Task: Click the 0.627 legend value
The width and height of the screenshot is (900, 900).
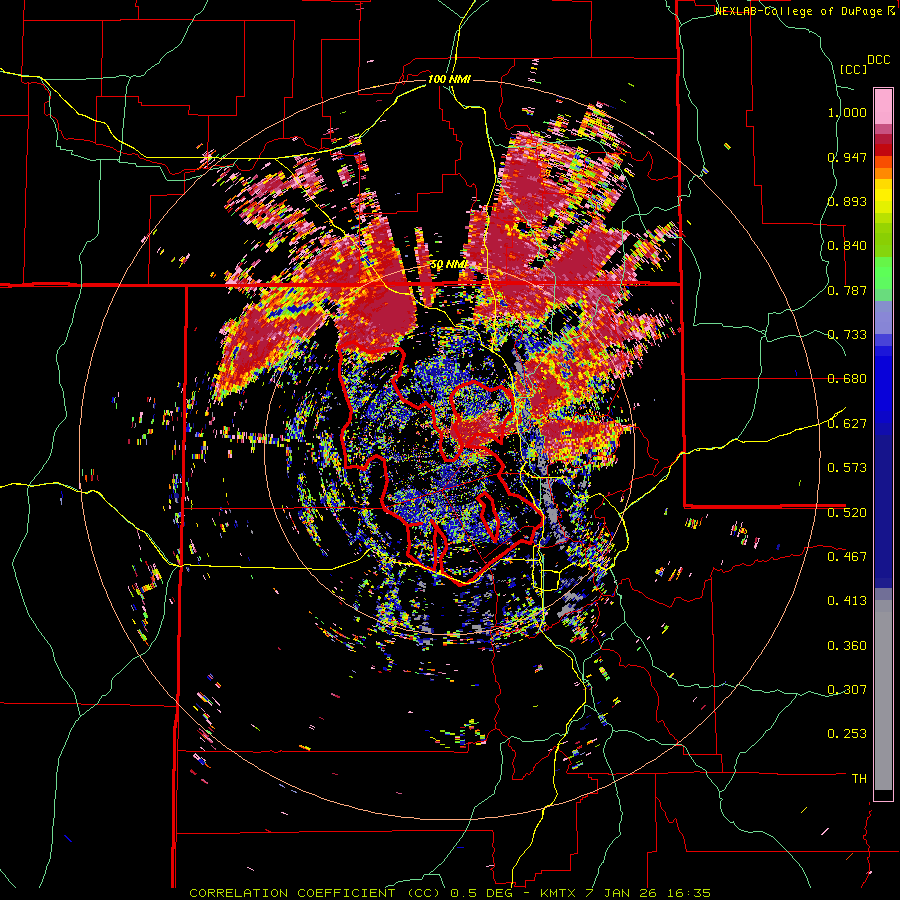Action: (847, 424)
